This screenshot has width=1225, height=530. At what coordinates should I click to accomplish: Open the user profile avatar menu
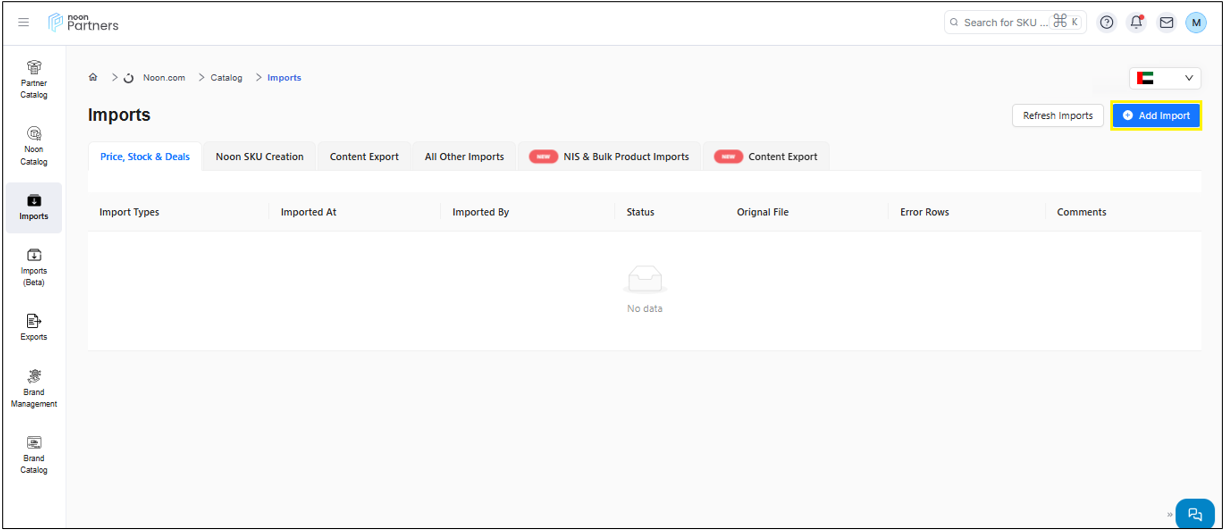pyautogui.click(x=1196, y=22)
